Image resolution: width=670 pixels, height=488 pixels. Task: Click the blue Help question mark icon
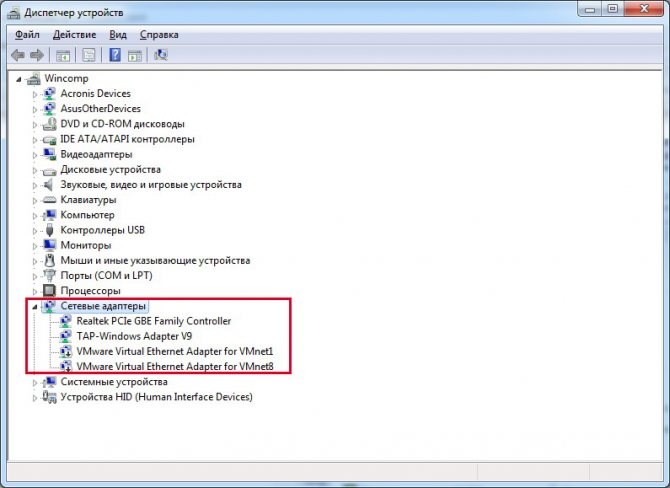coord(115,55)
